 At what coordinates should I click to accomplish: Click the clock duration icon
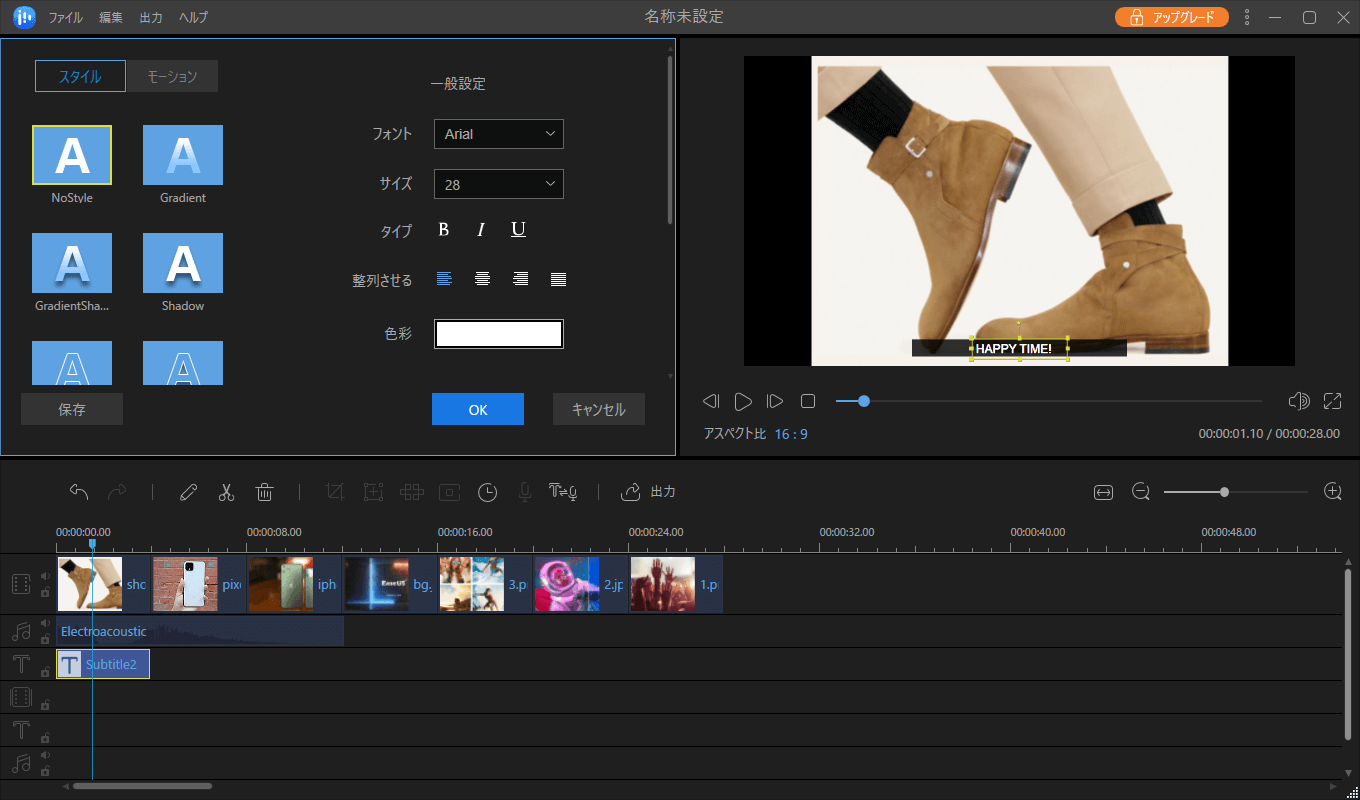pos(487,492)
